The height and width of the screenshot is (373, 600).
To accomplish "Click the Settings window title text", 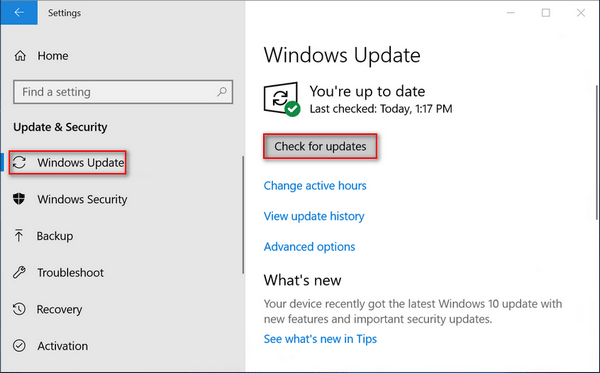I will coord(64,13).
